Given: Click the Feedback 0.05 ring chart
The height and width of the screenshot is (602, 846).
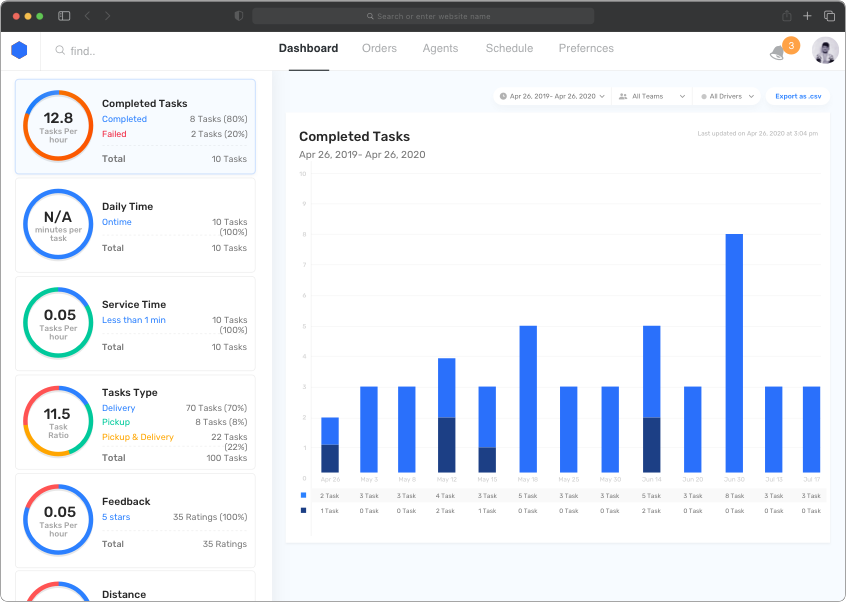Looking at the screenshot, I should [x=58, y=519].
